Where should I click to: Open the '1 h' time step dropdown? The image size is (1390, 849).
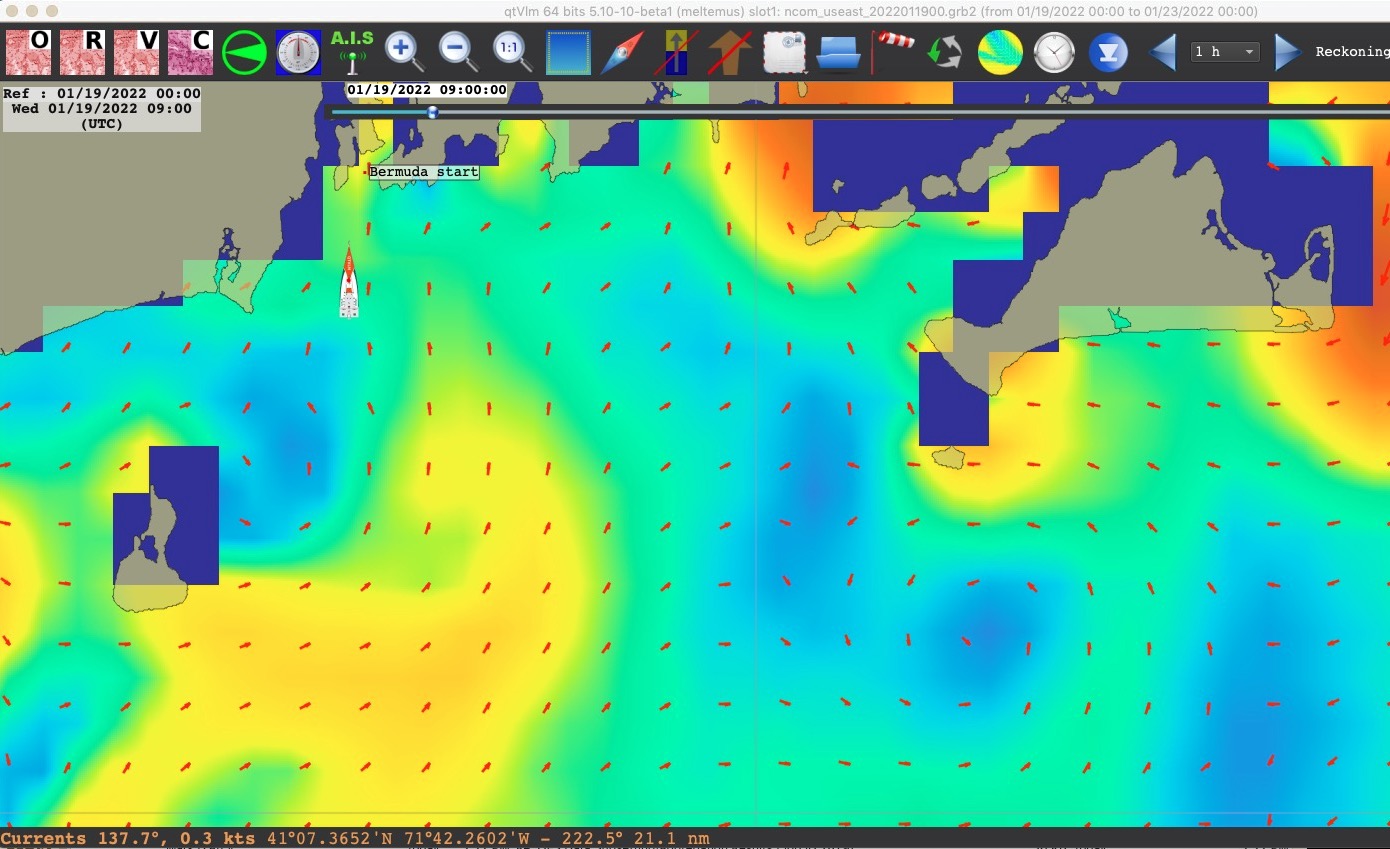[1225, 52]
